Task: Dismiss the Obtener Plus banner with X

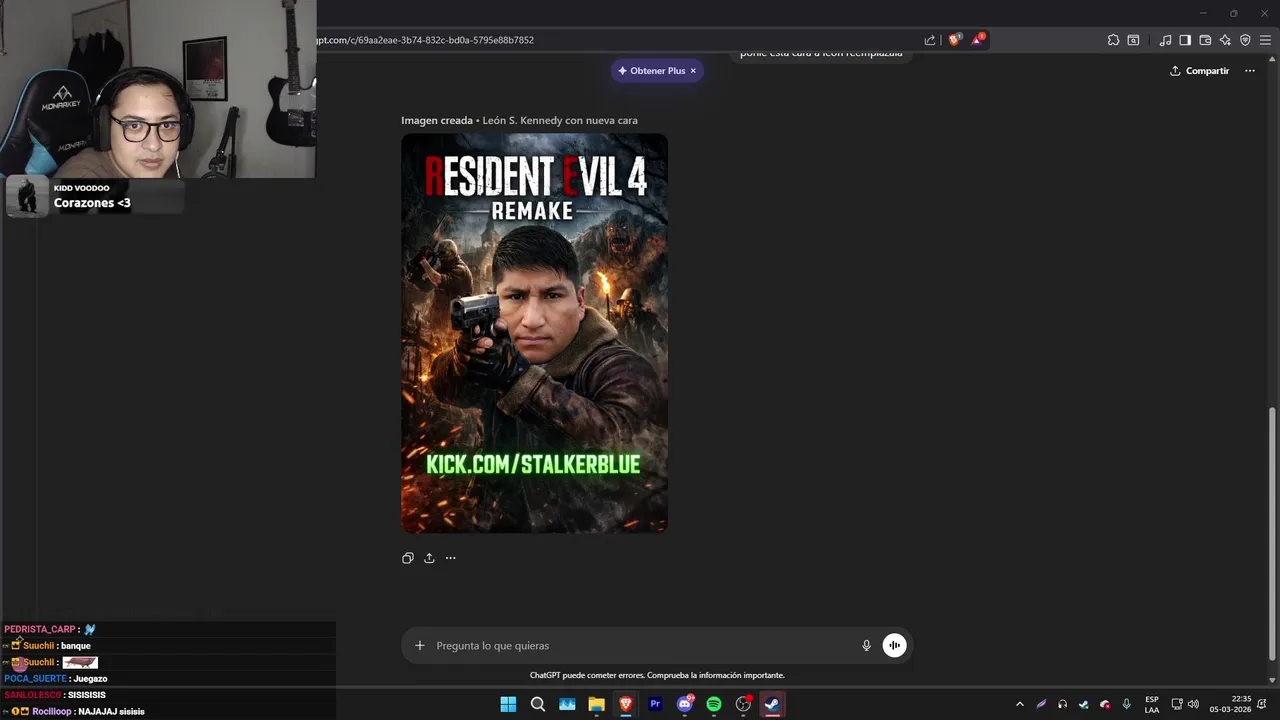Action: click(x=693, y=71)
